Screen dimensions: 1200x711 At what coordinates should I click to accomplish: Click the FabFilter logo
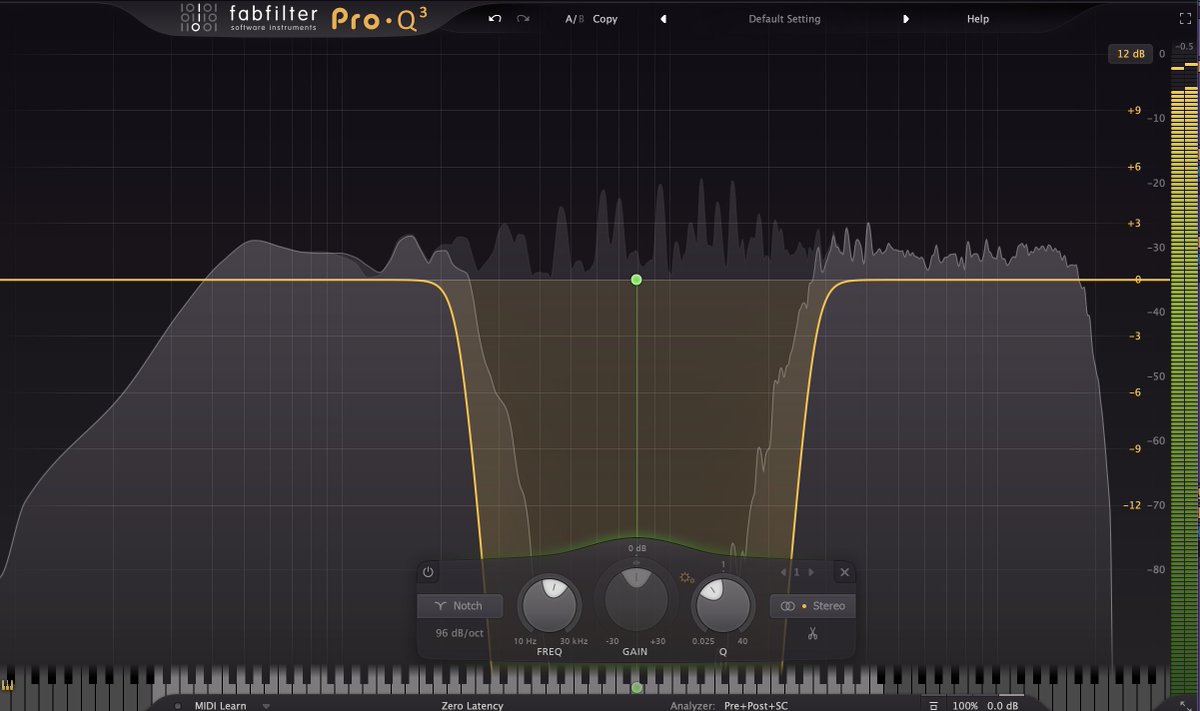pos(247,18)
